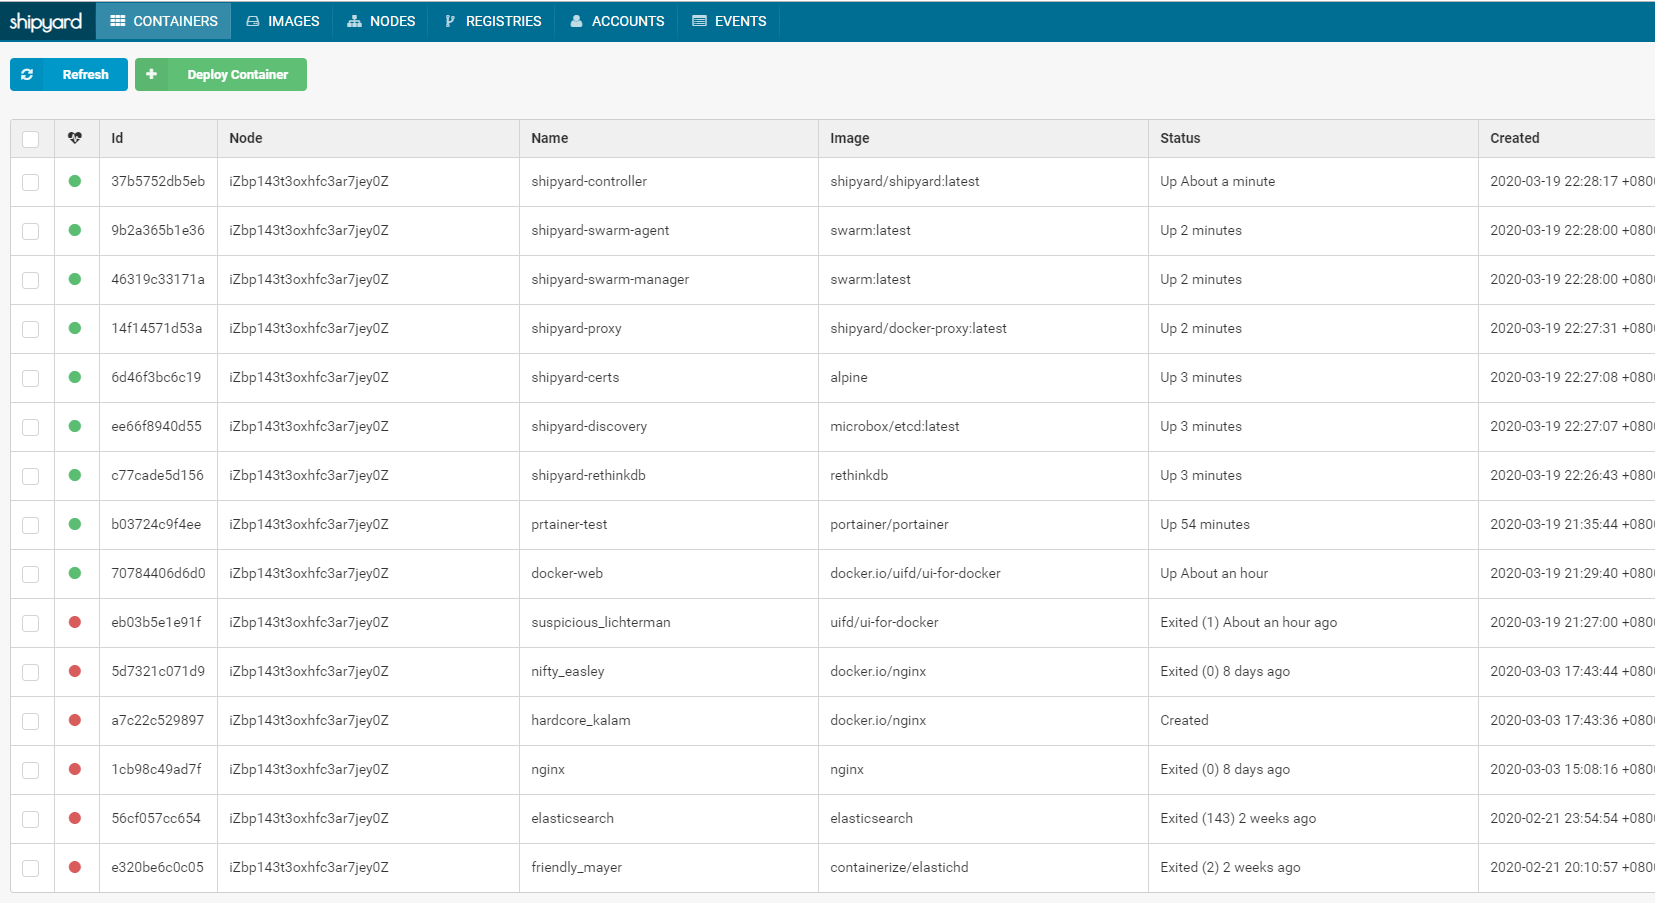1655x903 pixels.
Task: Open the Registries tab
Action: point(493,21)
